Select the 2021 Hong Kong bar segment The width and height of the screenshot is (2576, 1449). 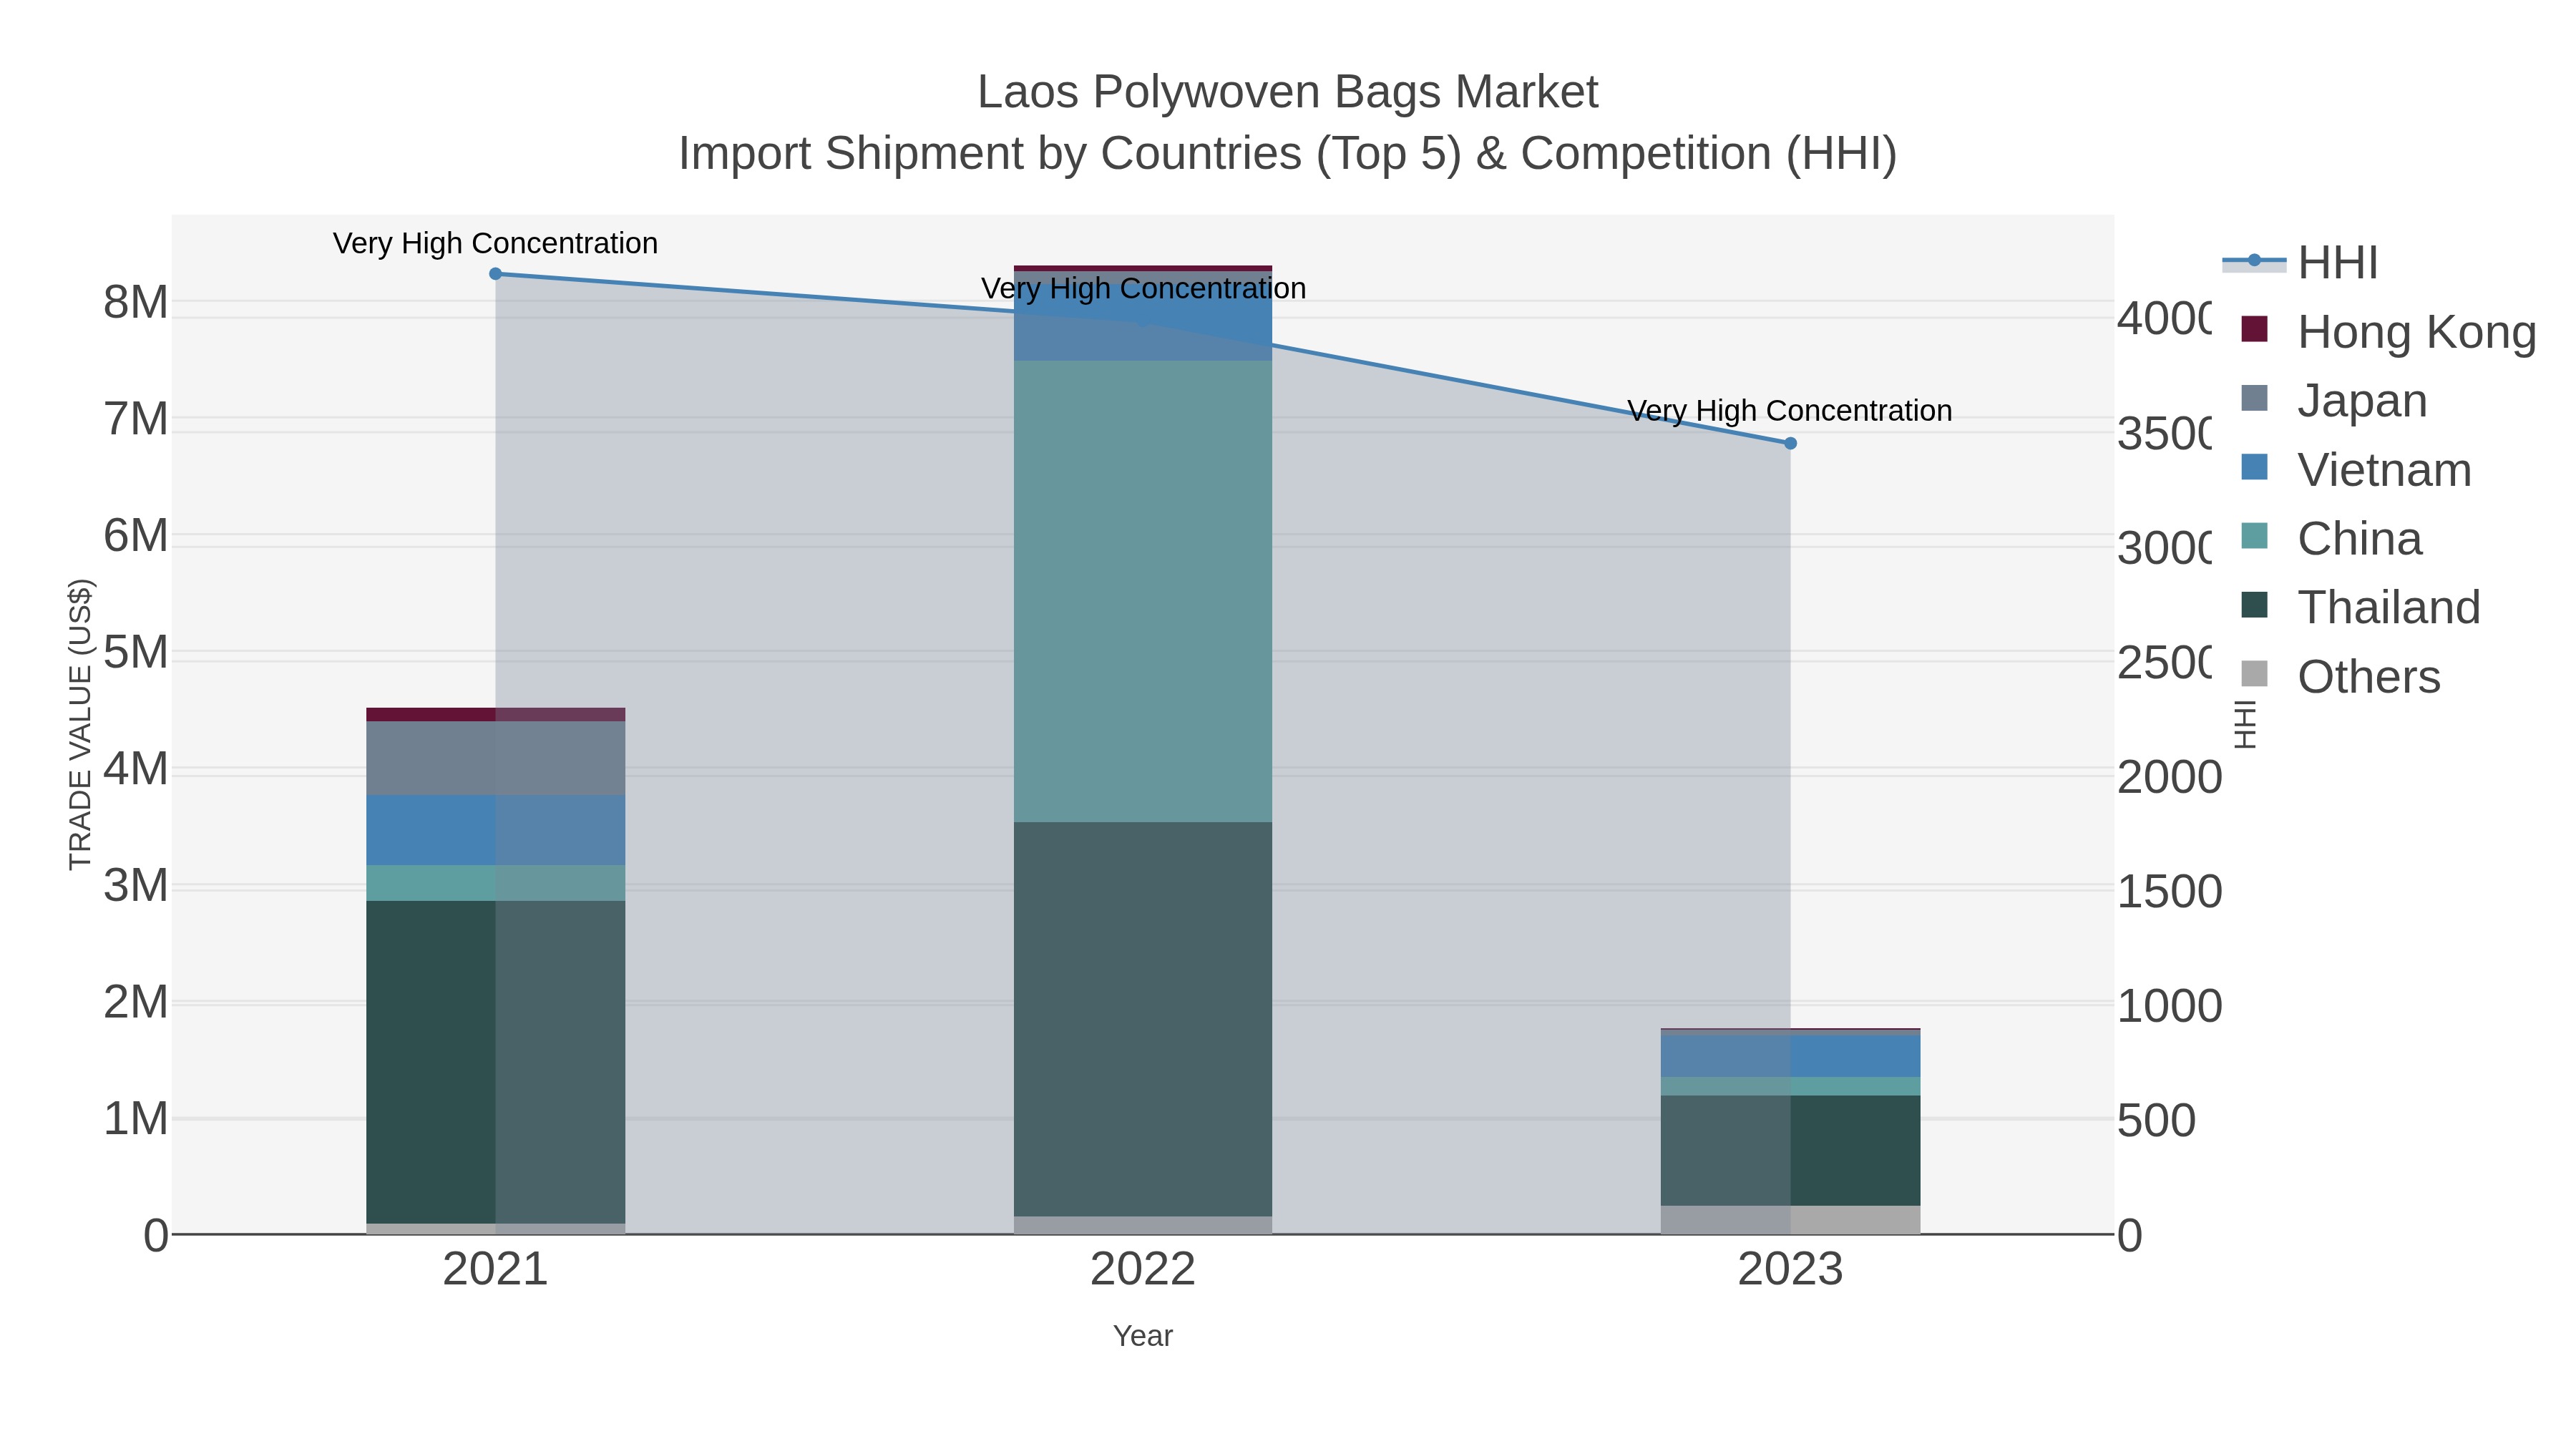(x=495, y=714)
